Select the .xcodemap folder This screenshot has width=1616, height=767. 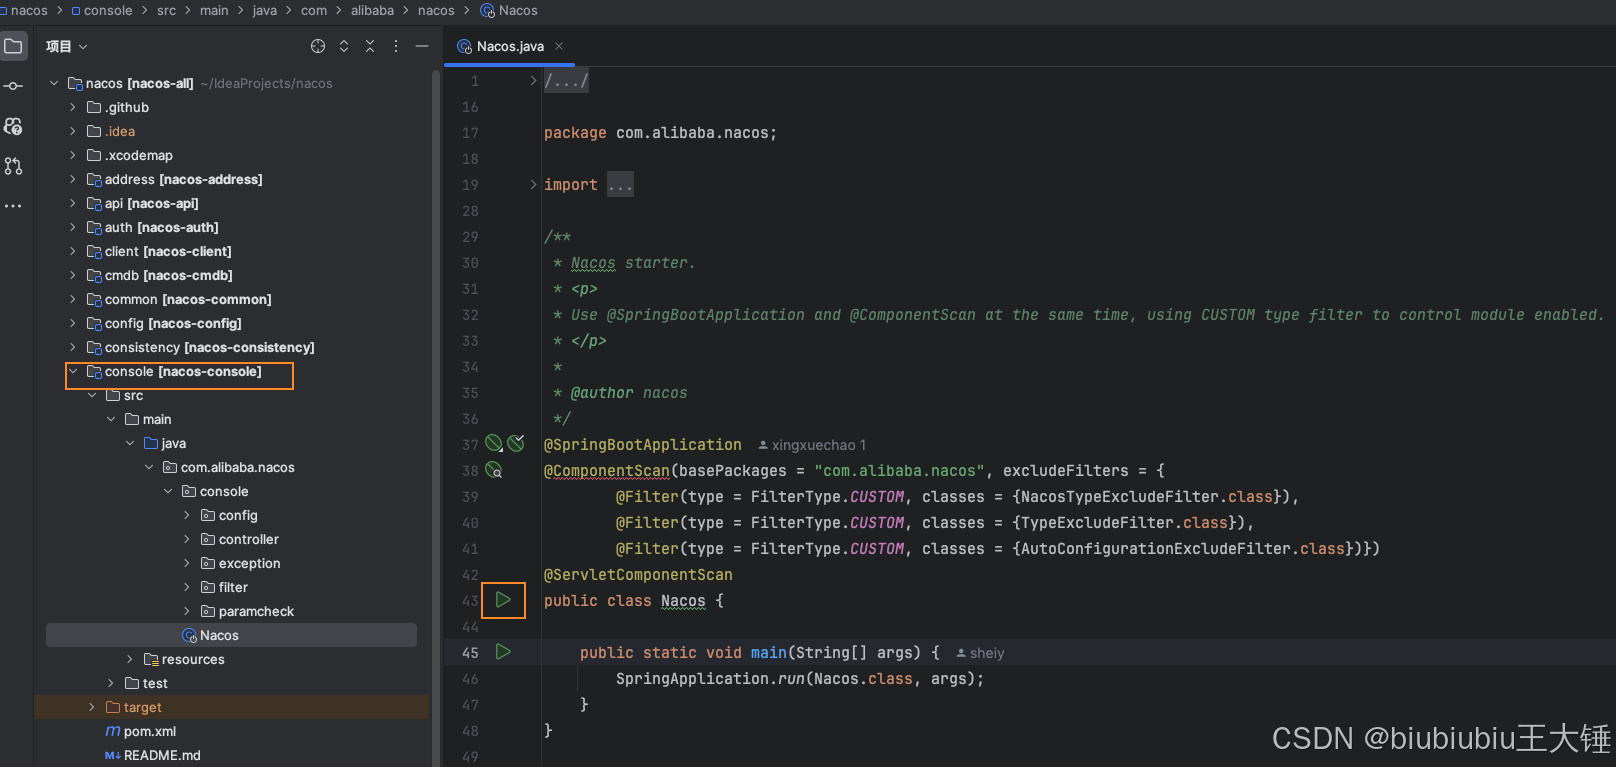pos(130,155)
